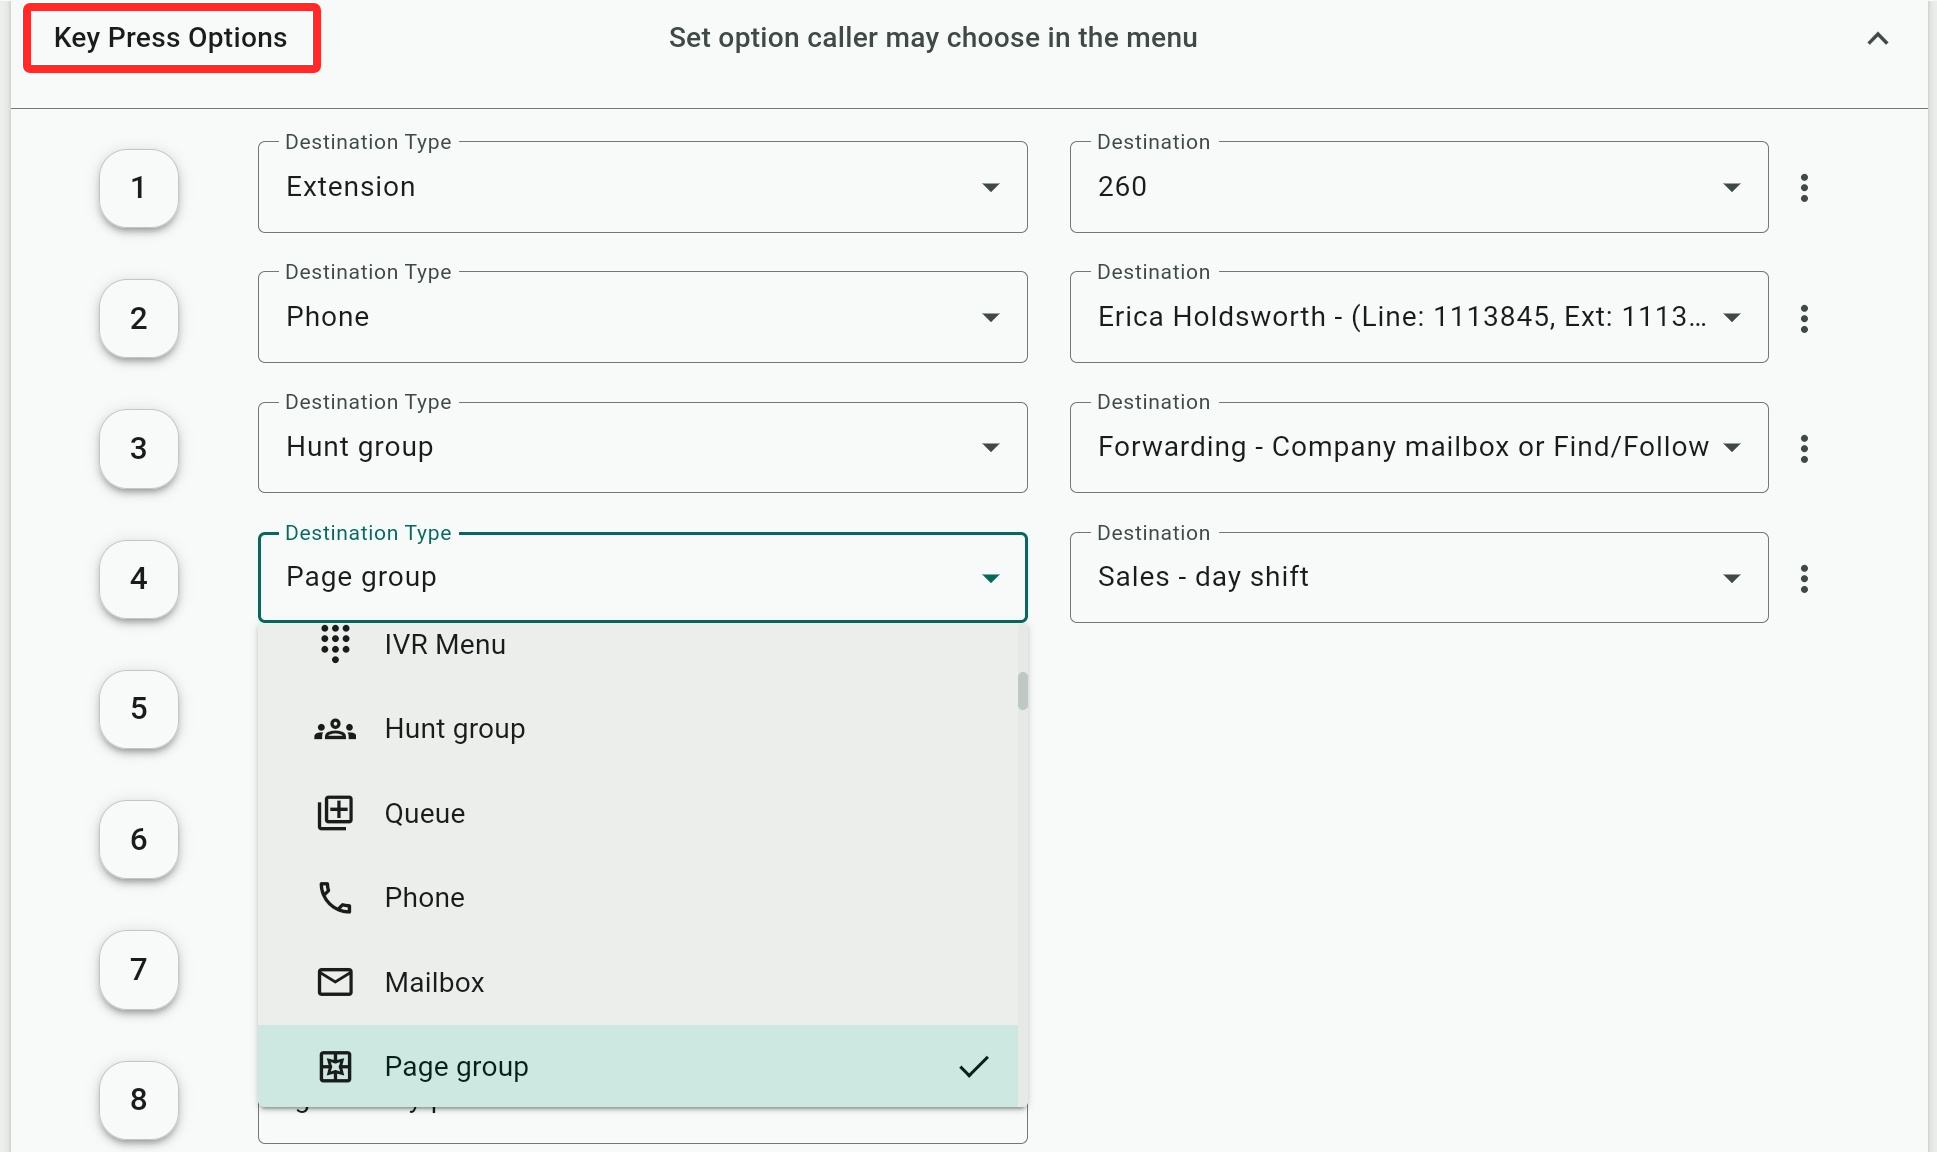1937x1152 pixels.
Task: Click the key 5 number button
Action: (x=139, y=709)
